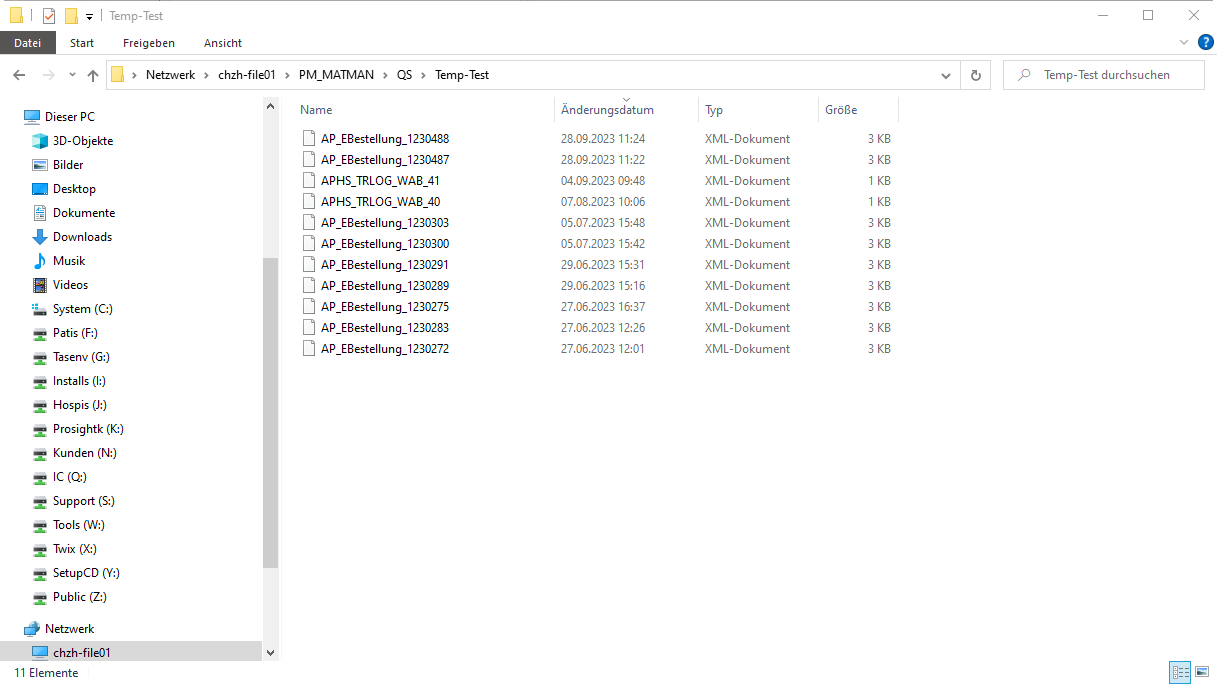Select Installs (I:) network drive
Image resolution: width=1217 pixels, height=684 pixels.
click(x=79, y=381)
